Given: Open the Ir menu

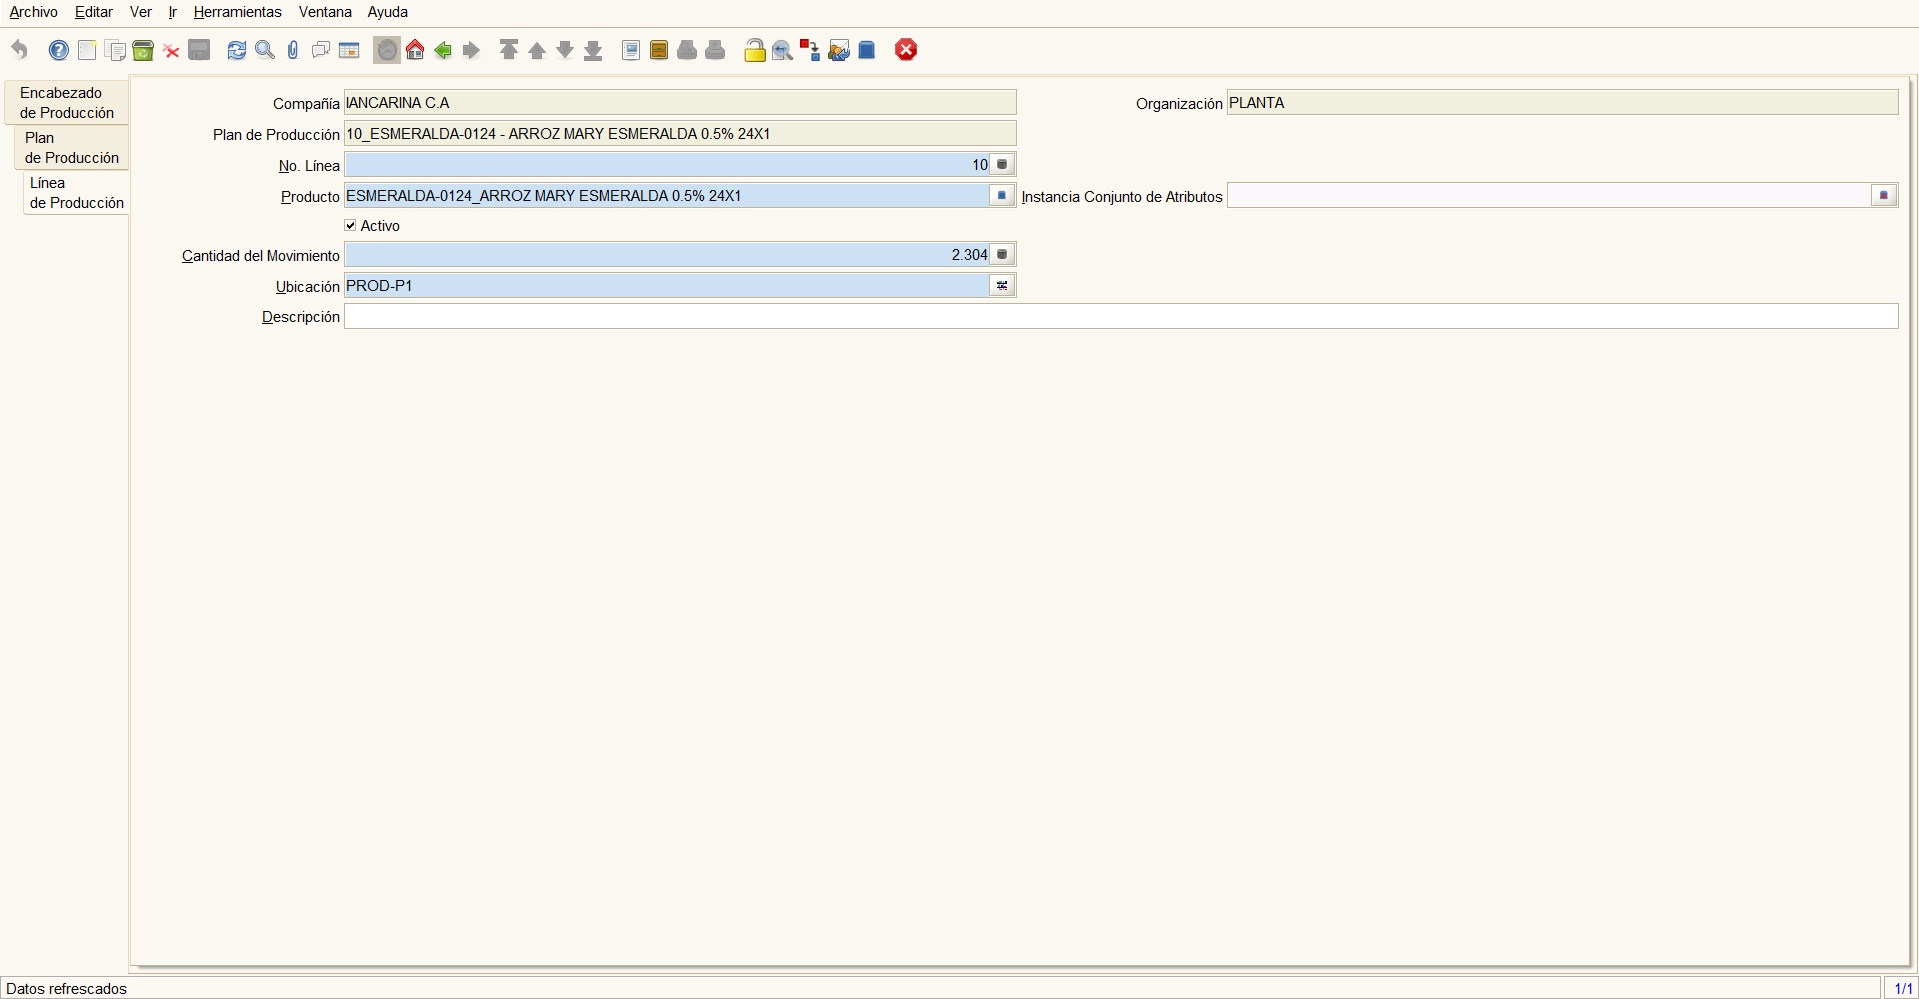Looking at the screenshot, I should click(x=173, y=12).
